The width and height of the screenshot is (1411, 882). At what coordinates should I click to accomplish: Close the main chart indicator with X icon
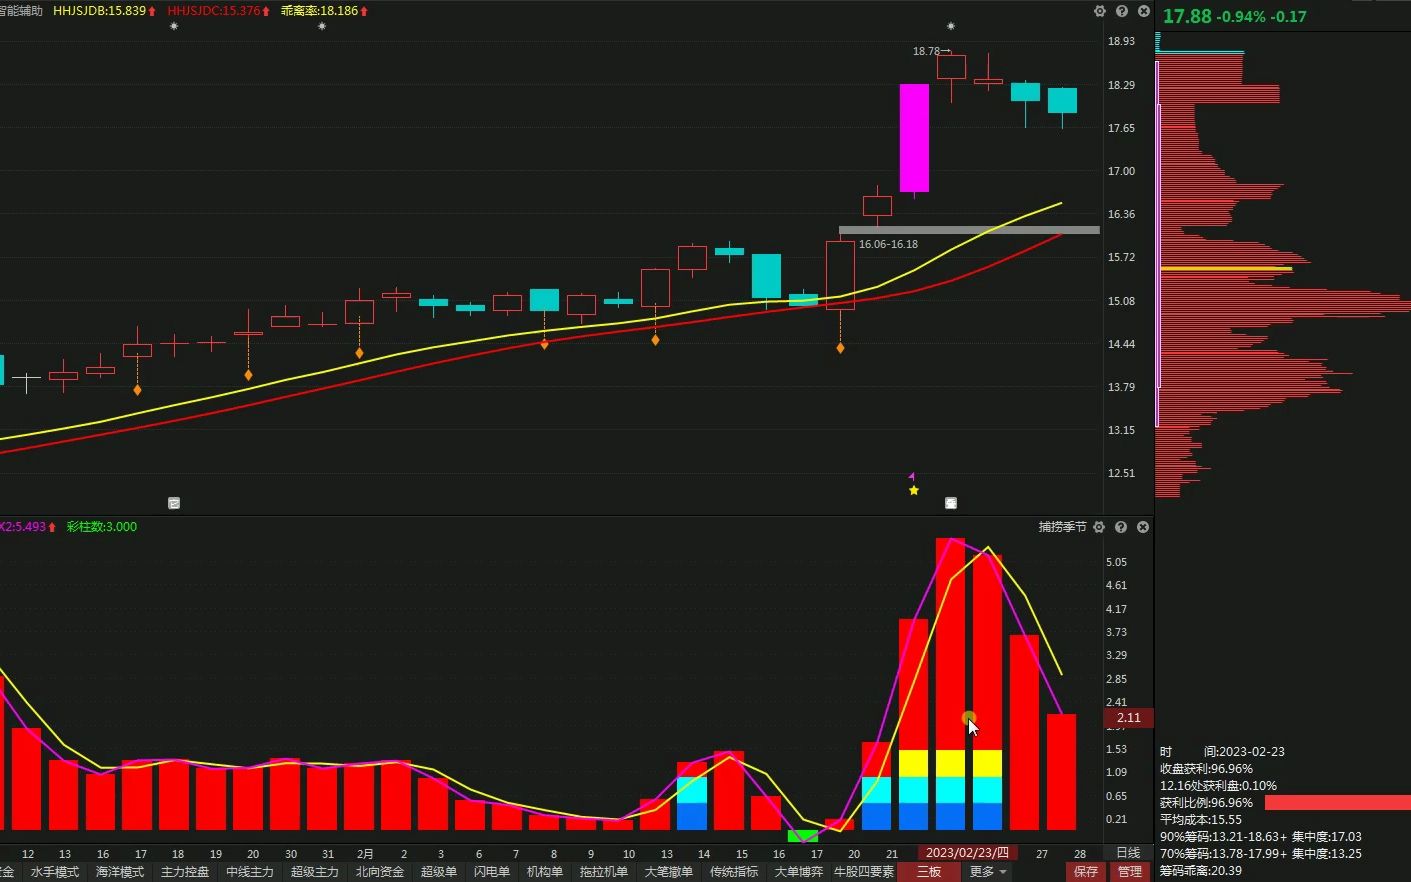[1143, 11]
